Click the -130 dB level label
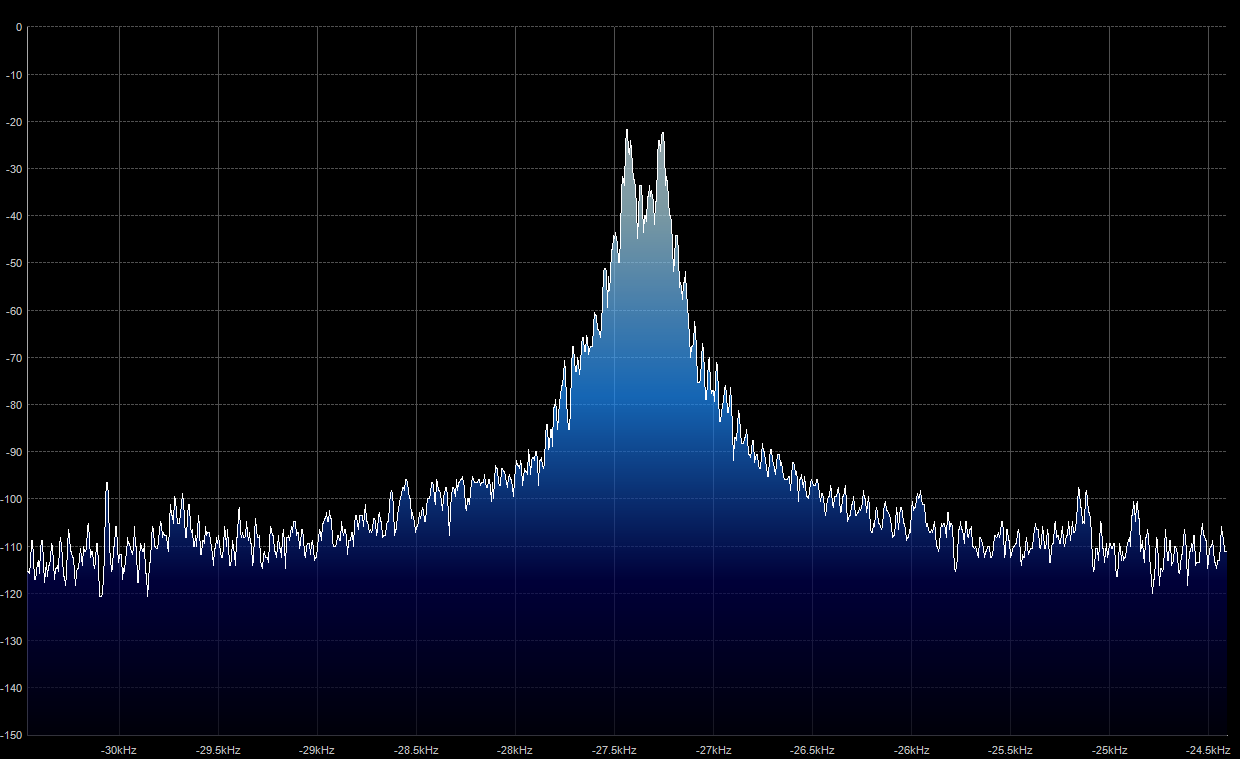Viewport: 1240px width, 773px height. pos(12,640)
